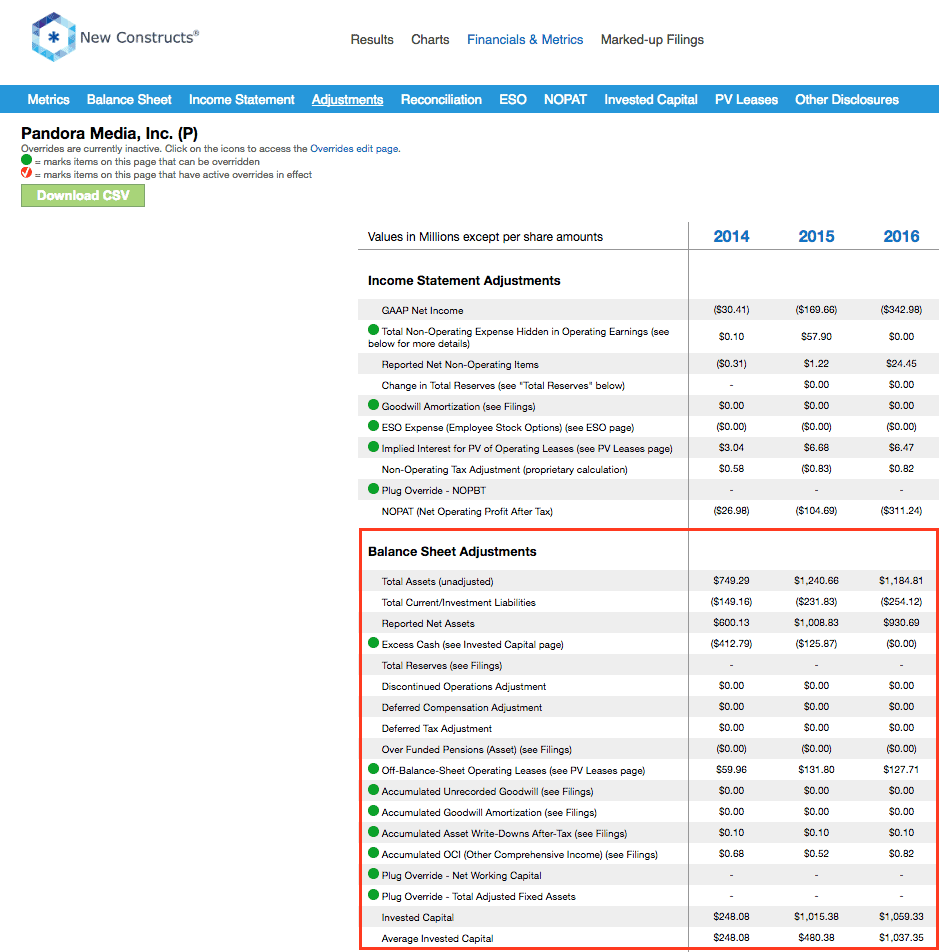Open override icon for ESO Expense row
Viewport: 939px width, 952px height.
[x=373, y=426]
